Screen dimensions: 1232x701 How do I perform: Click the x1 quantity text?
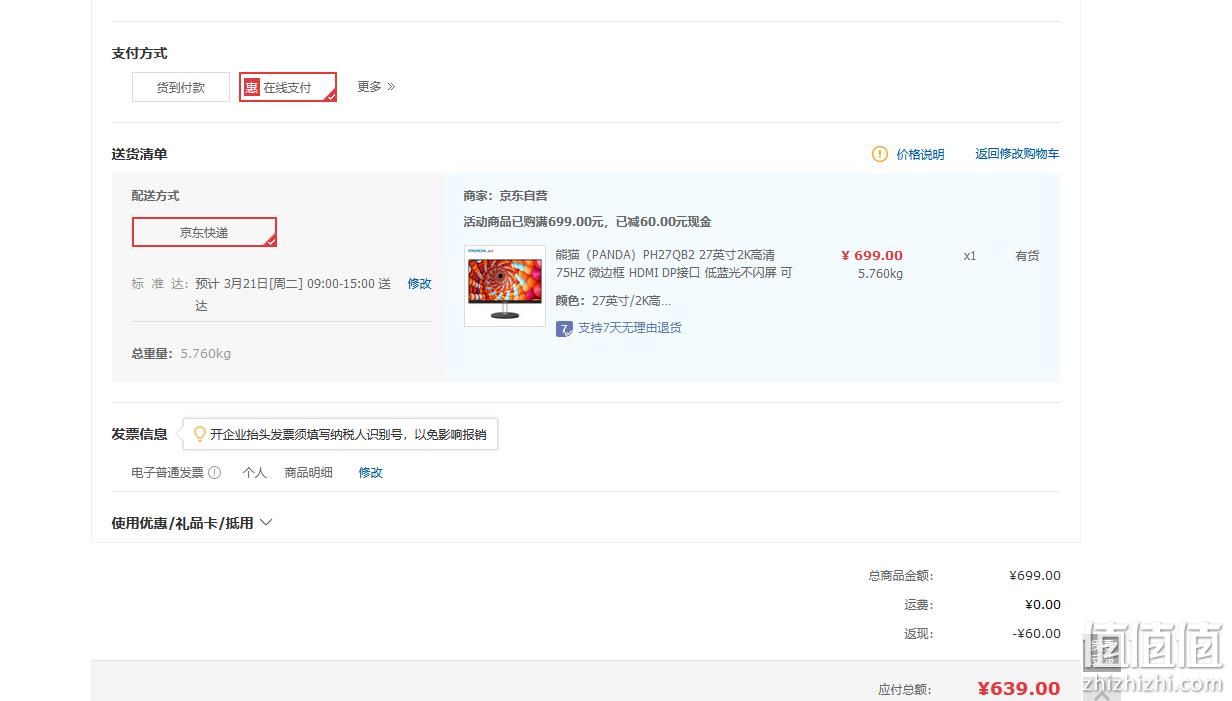970,256
